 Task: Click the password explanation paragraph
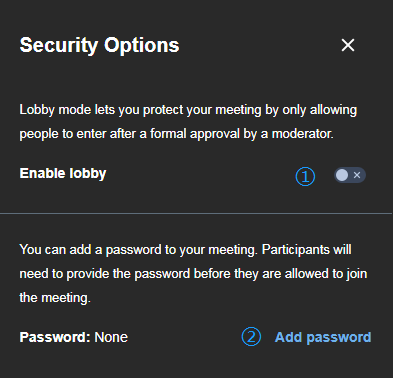(x=193, y=273)
